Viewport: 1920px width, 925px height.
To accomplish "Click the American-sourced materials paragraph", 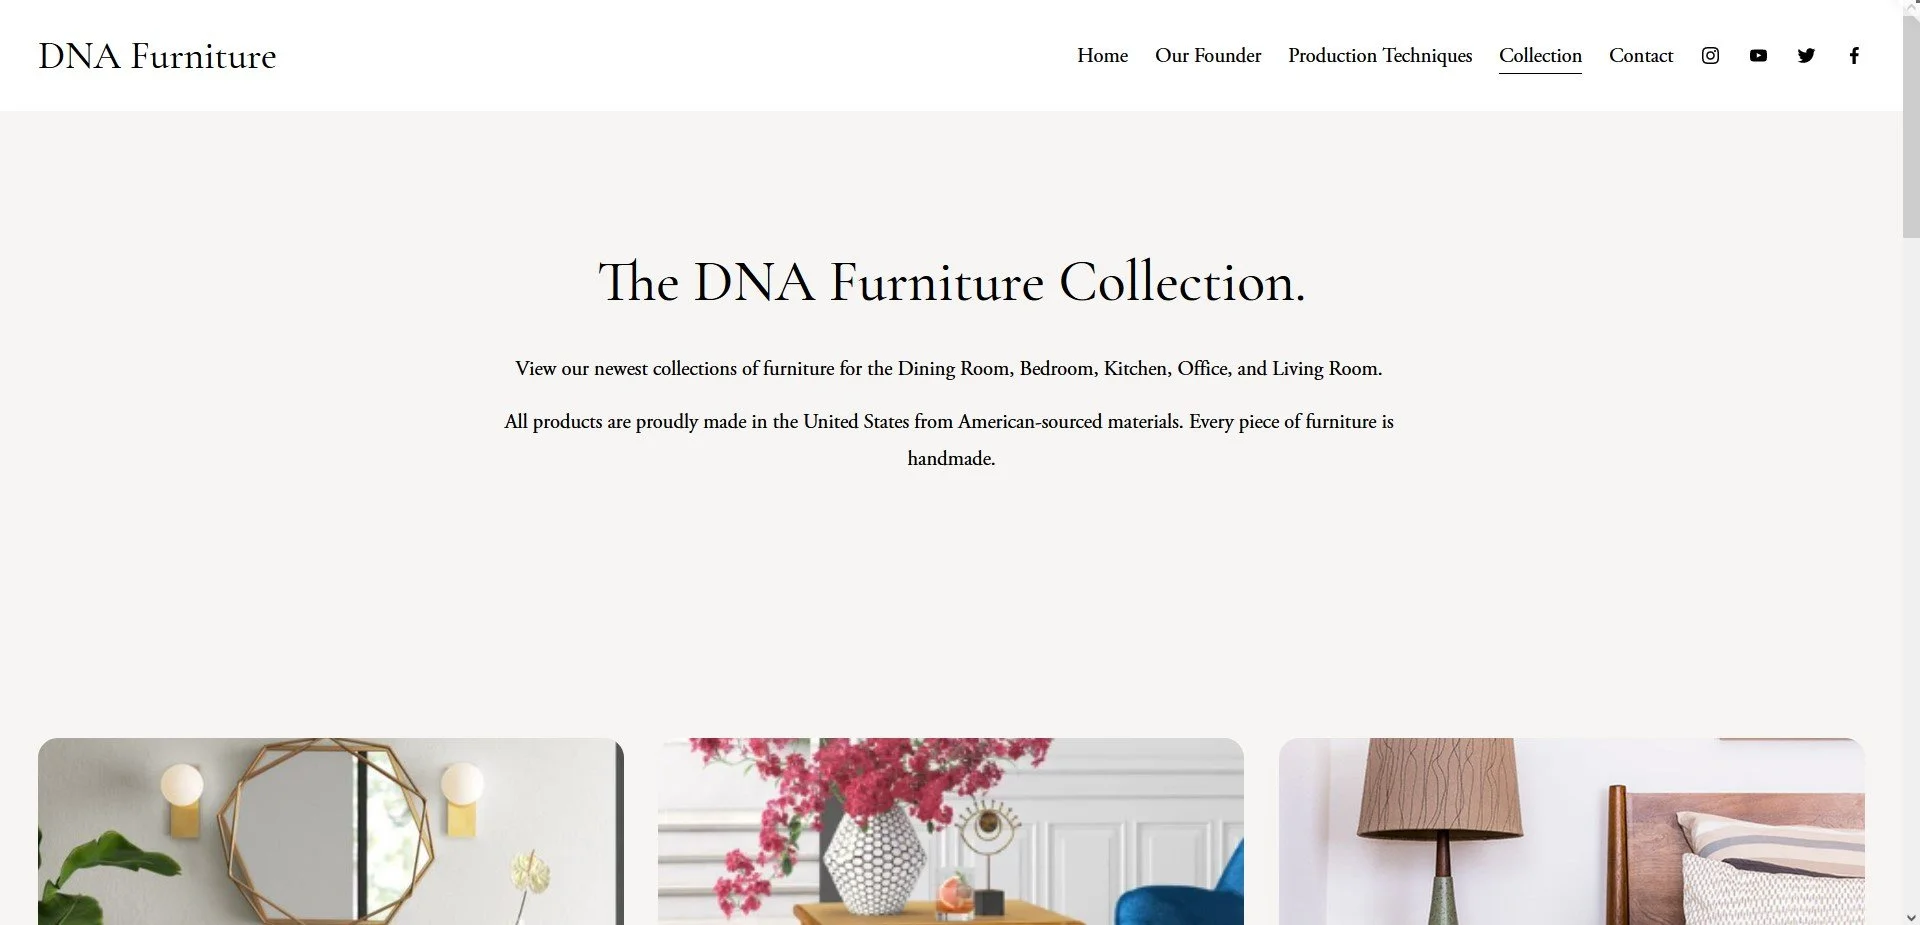I will coord(949,440).
